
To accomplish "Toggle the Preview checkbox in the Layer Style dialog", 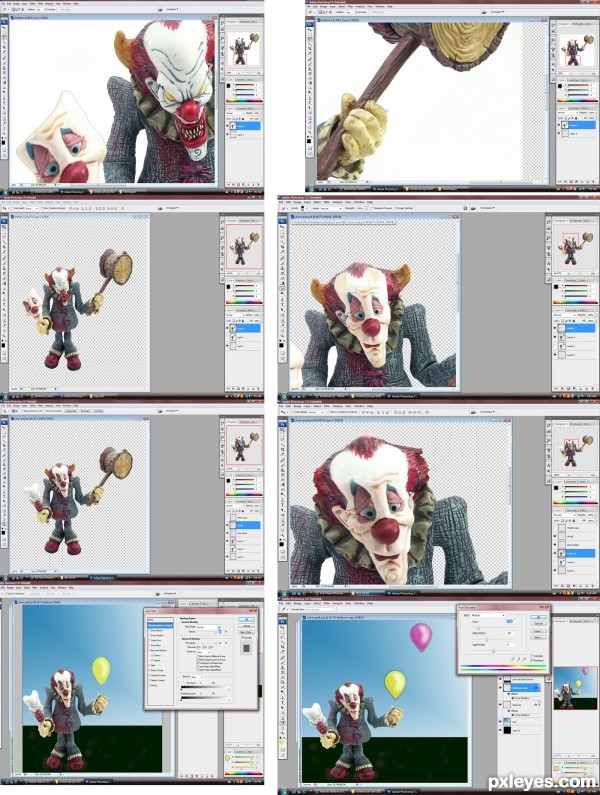I will [x=242, y=637].
